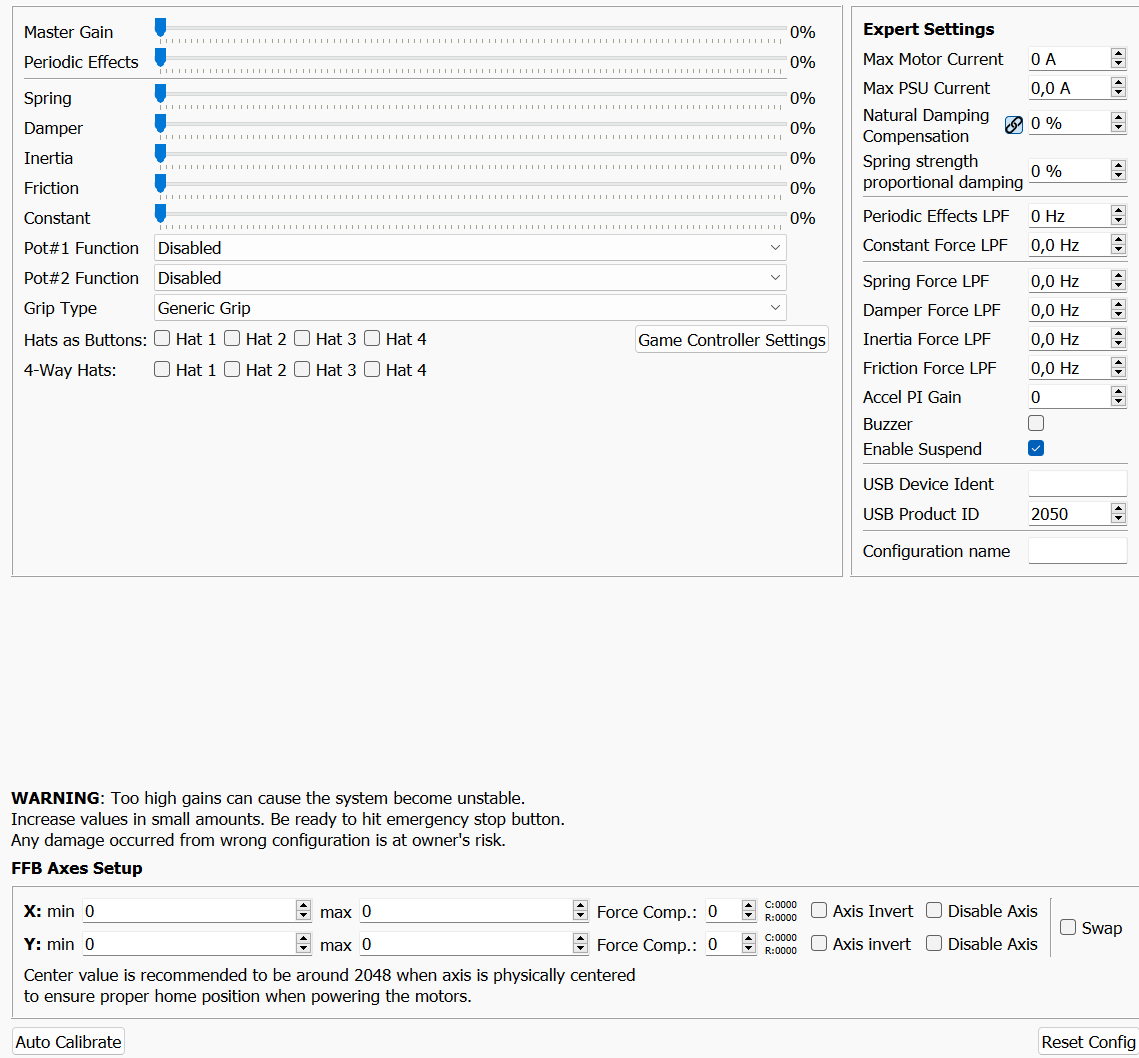
Task: Increase X min value with up arrow
Action: pos(304,905)
